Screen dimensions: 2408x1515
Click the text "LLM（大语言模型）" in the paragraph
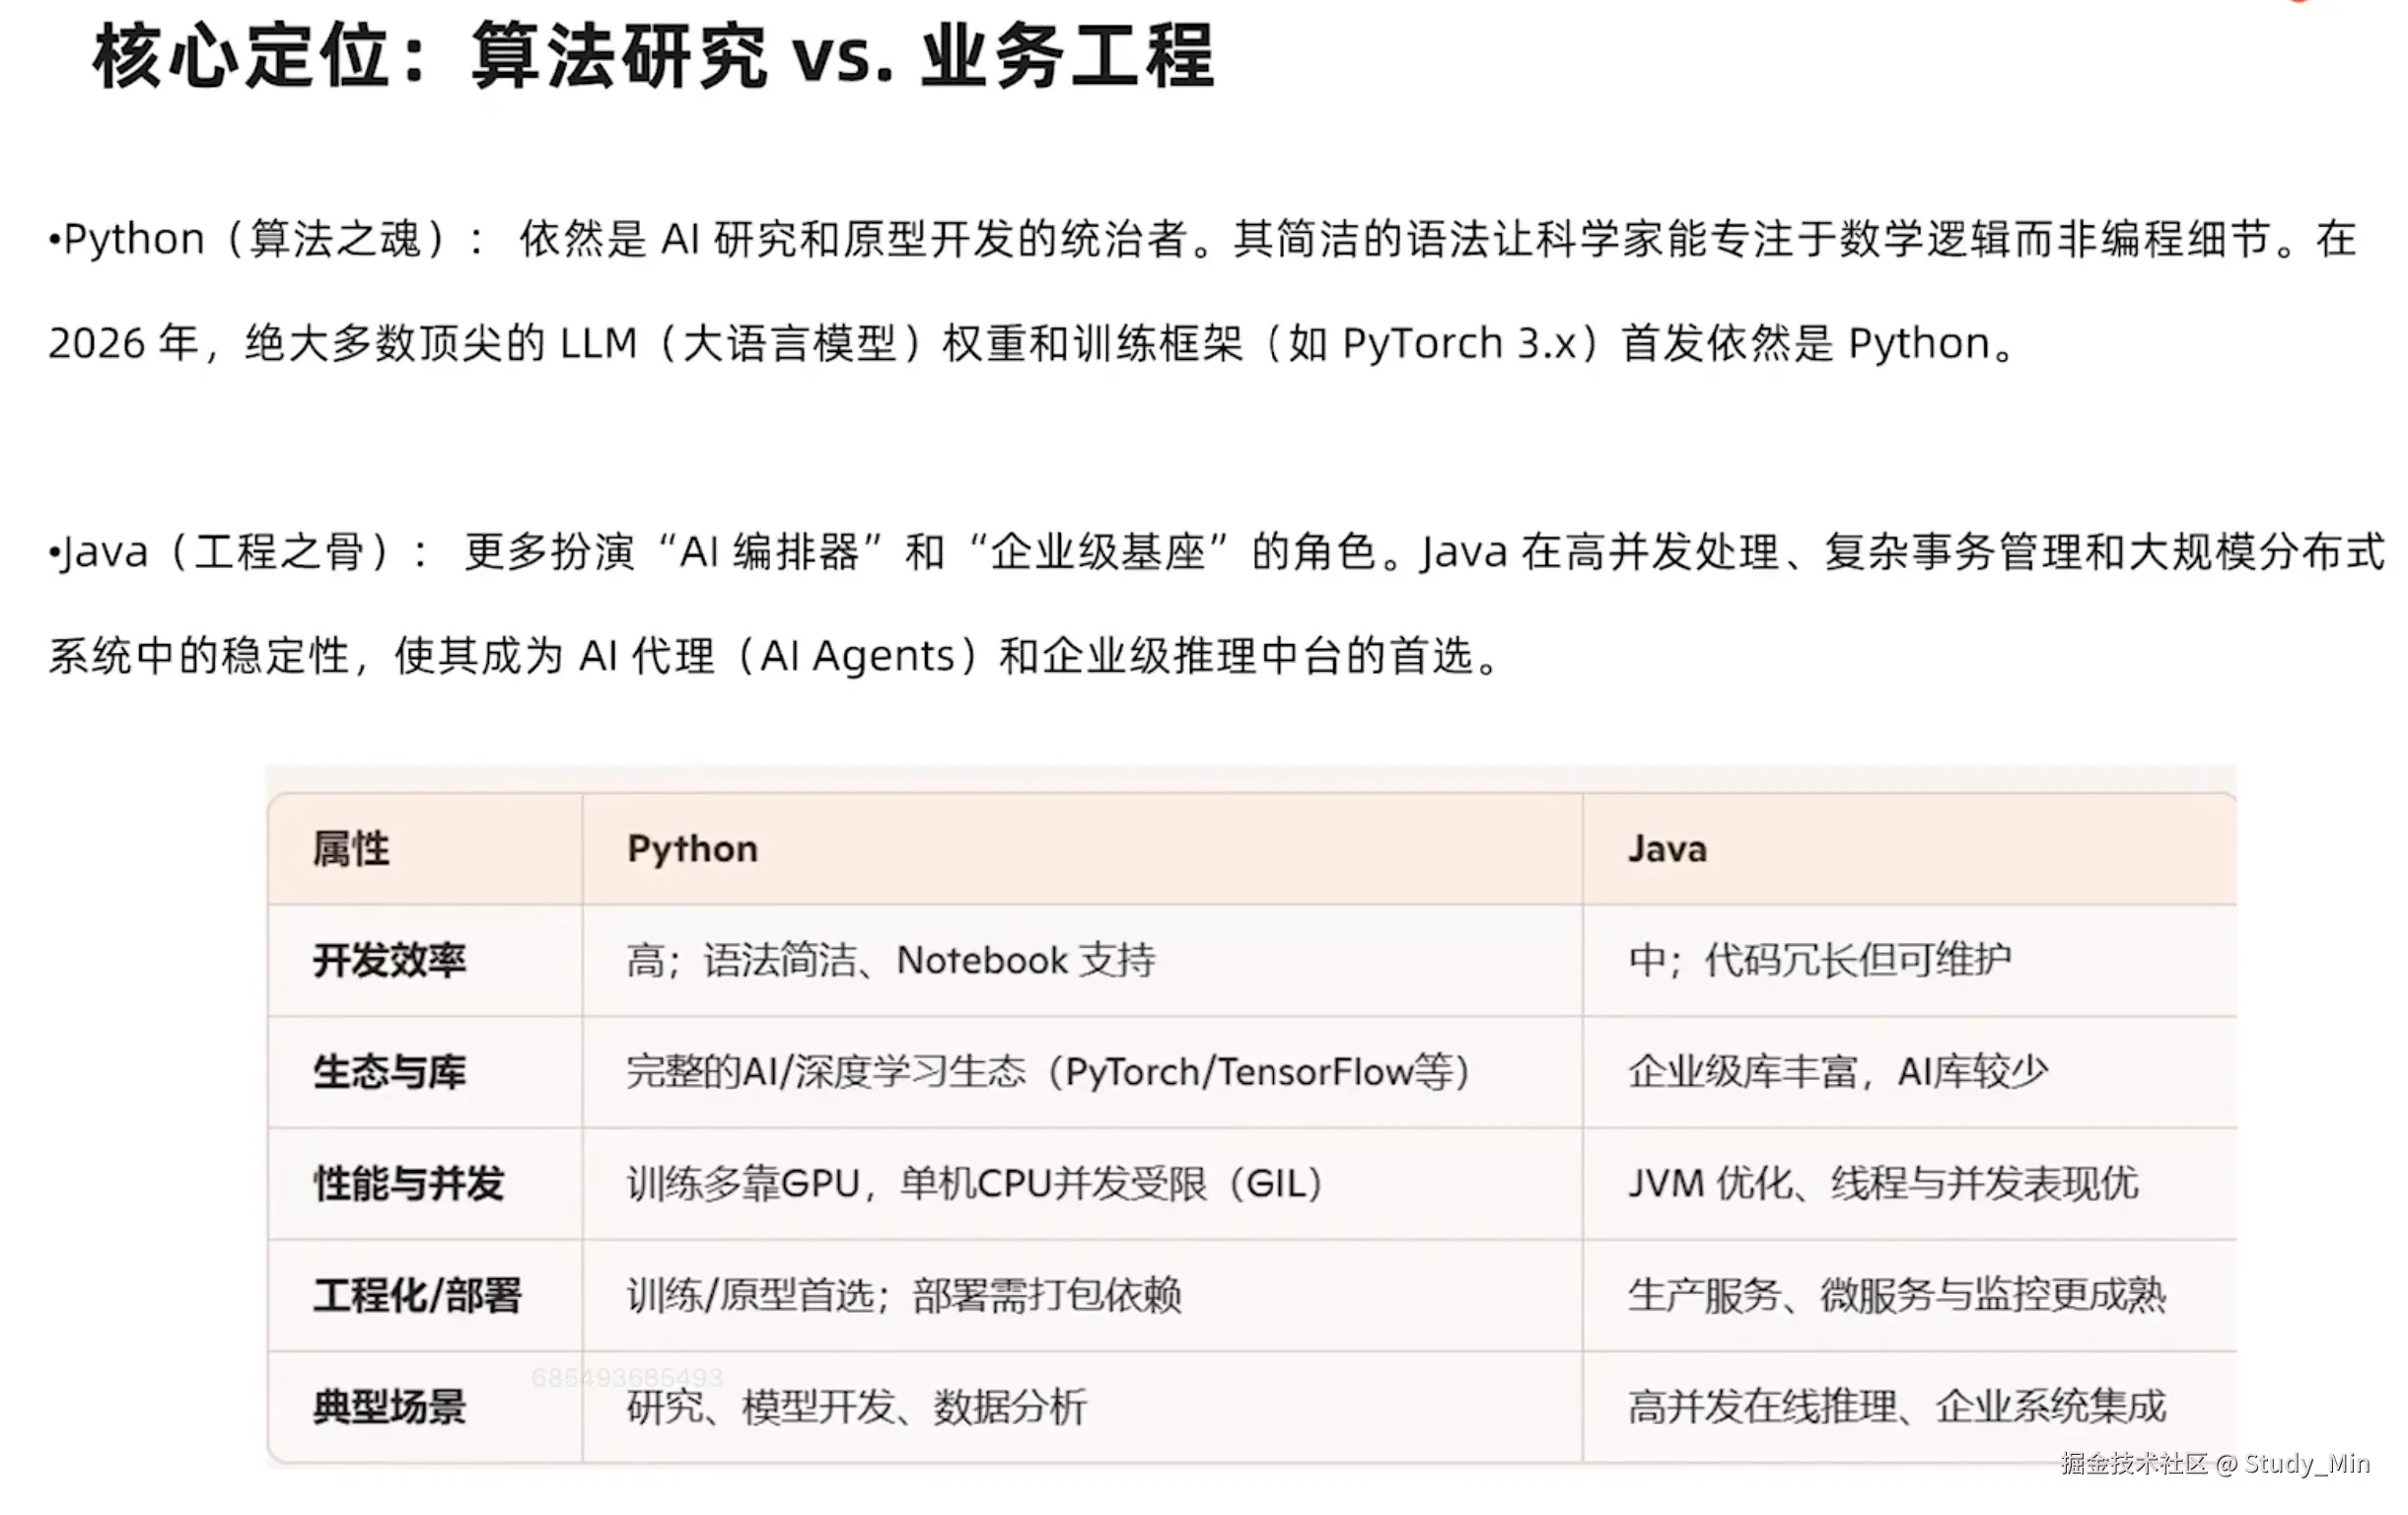[x=741, y=344]
